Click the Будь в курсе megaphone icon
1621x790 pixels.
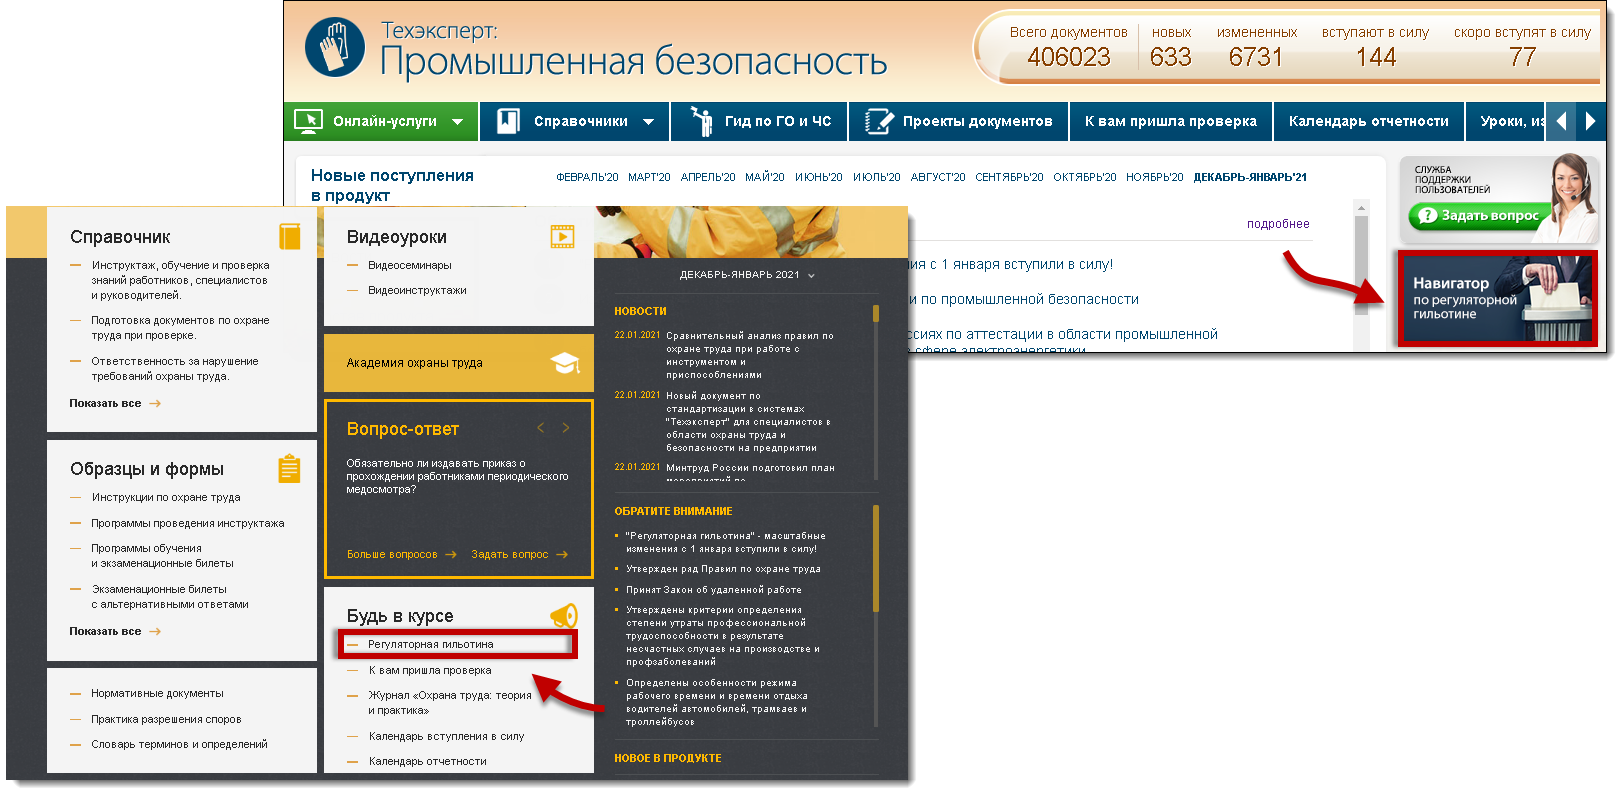coord(564,615)
